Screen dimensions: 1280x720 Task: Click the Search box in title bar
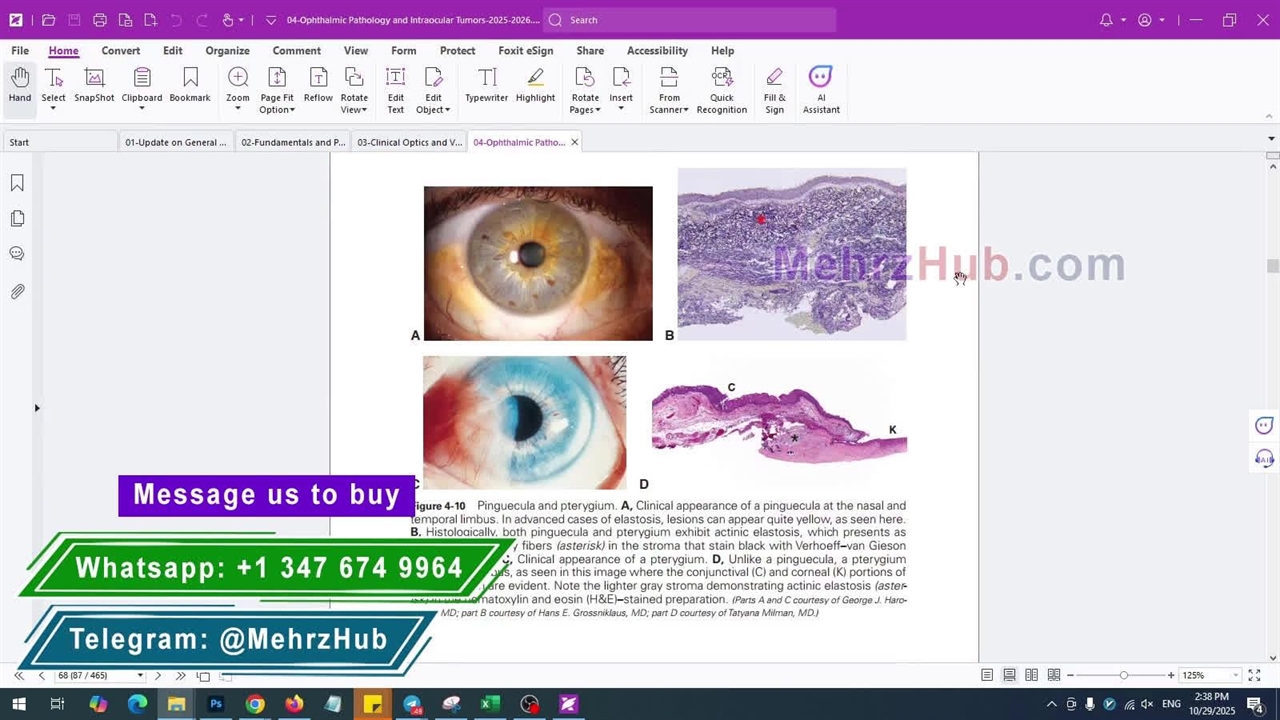(x=690, y=20)
